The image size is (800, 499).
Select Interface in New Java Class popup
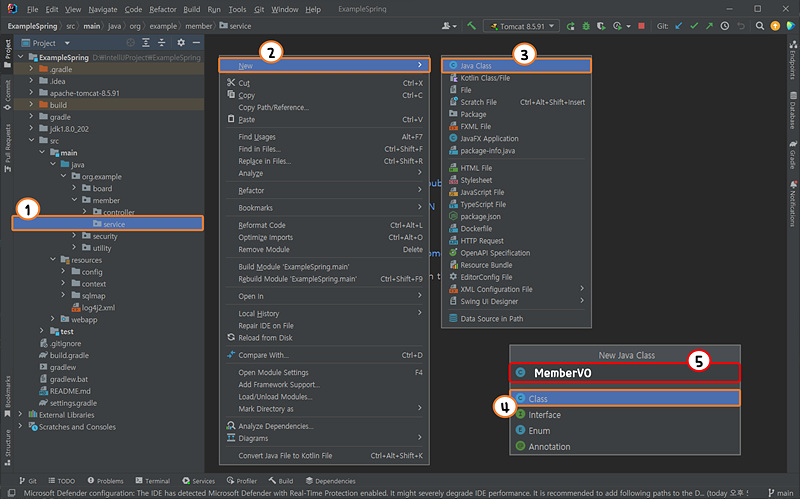[x=625, y=415]
